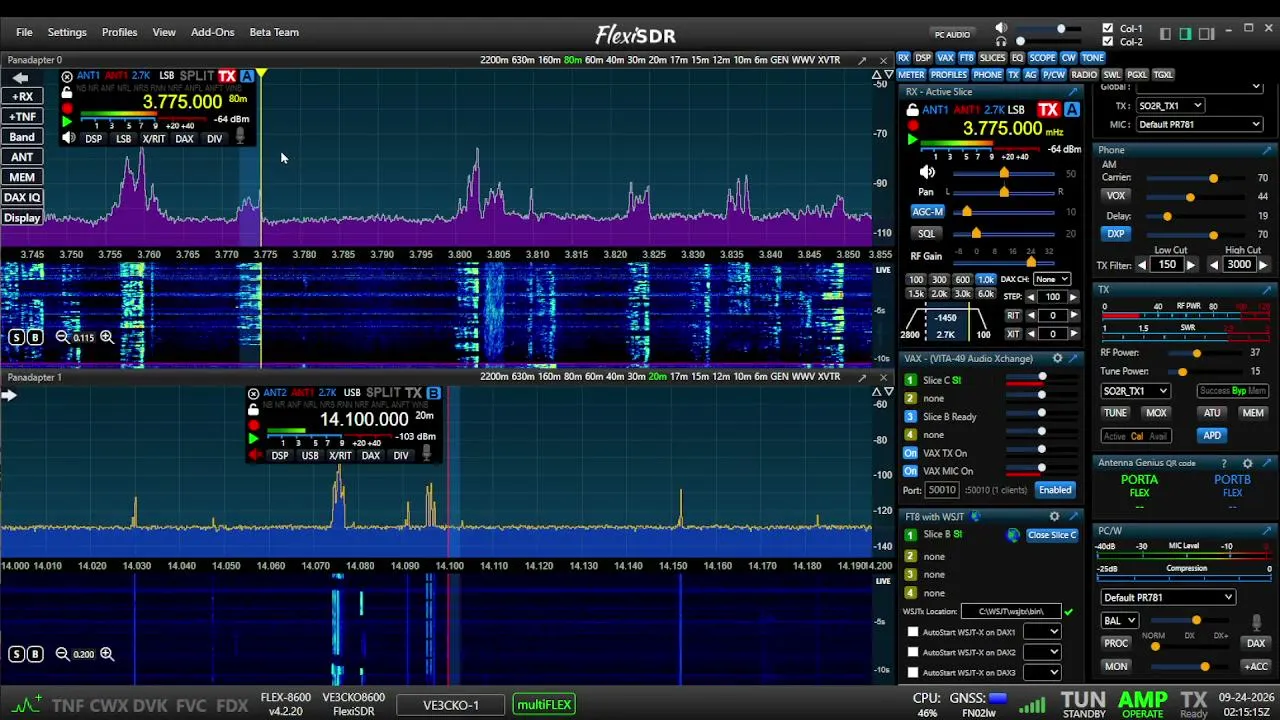Pop out the Phone panel arrow icon

[x=1266, y=150]
